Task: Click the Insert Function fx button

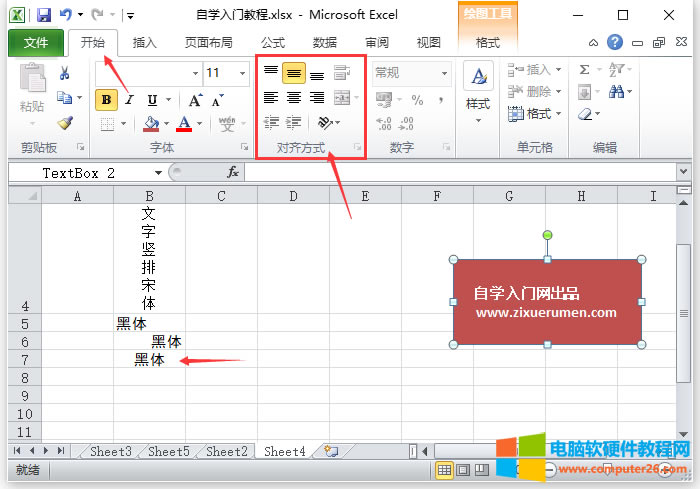Action: tap(233, 172)
